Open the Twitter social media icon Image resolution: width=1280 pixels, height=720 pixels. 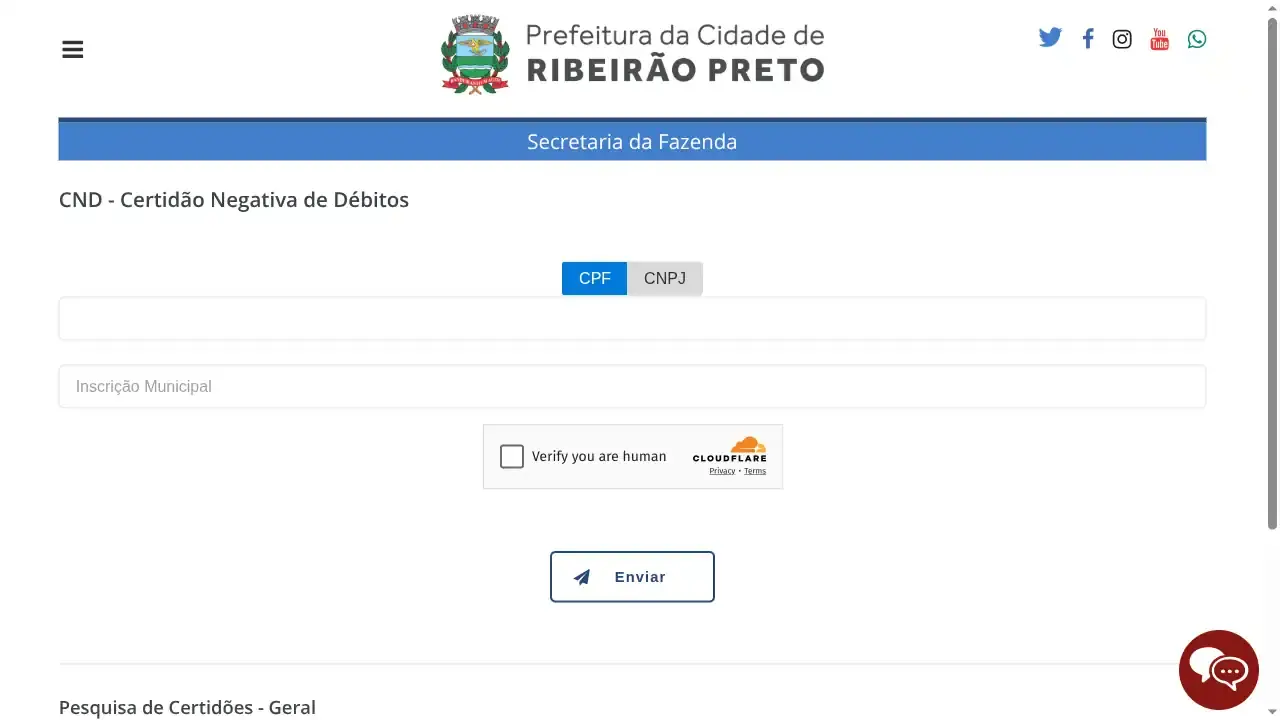[x=1050, y=38]
